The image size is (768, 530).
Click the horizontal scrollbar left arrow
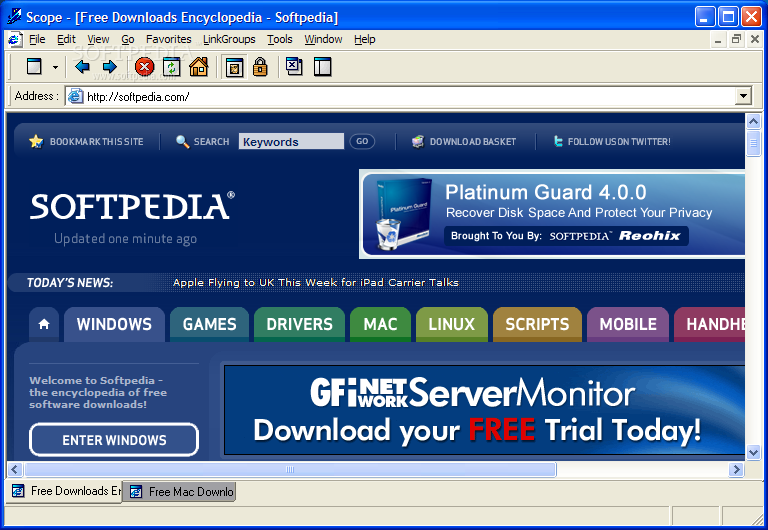click(15, 469)
